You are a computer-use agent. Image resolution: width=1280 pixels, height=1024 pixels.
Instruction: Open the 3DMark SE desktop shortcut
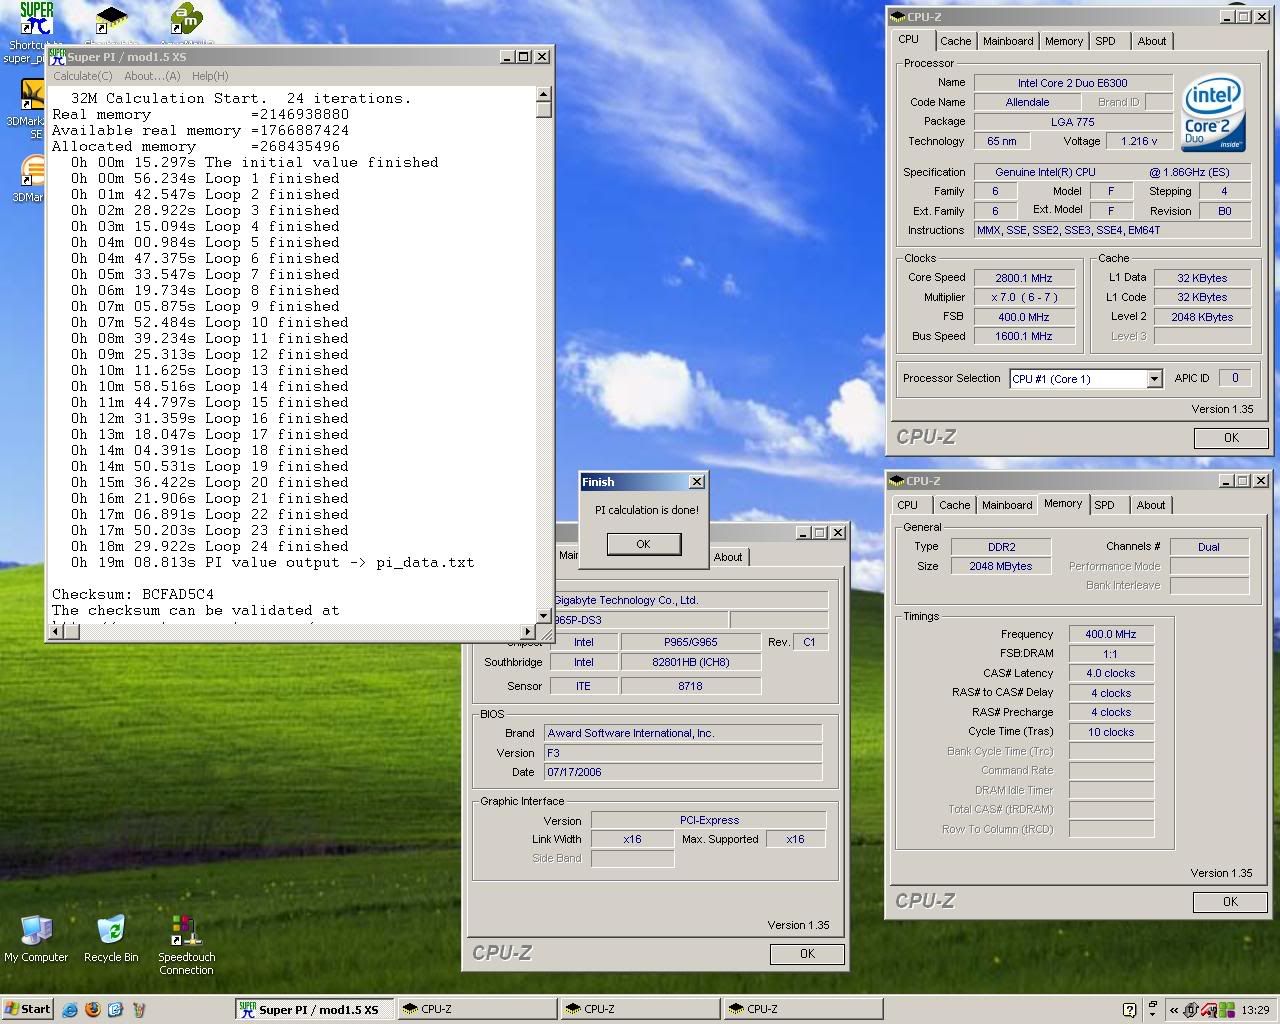[31, 95]
